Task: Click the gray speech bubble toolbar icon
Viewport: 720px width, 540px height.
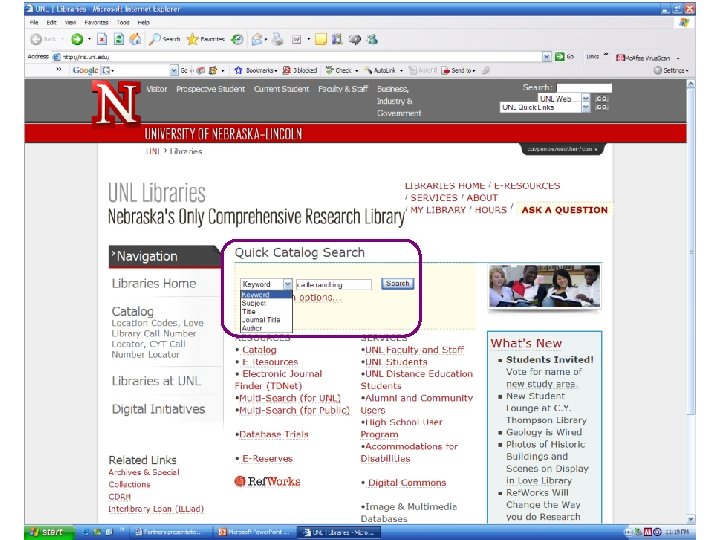Action: coord(354,39)
